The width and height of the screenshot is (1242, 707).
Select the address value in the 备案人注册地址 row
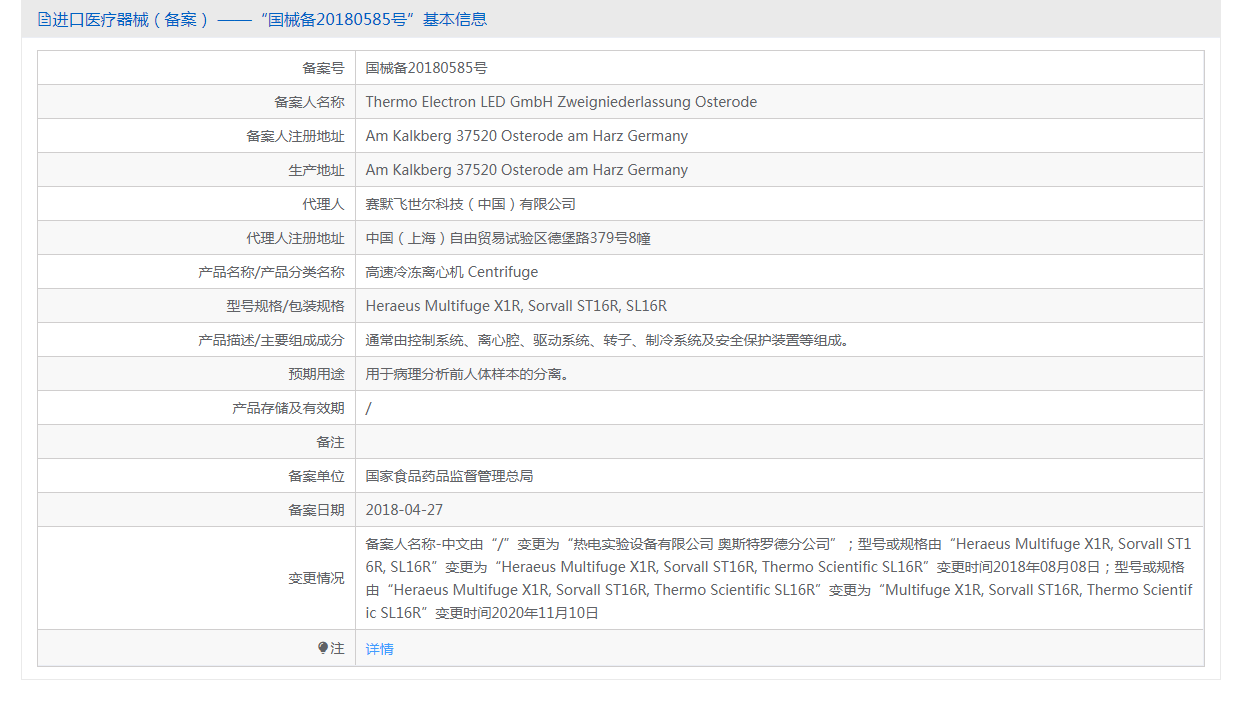[x=527, y=136]
